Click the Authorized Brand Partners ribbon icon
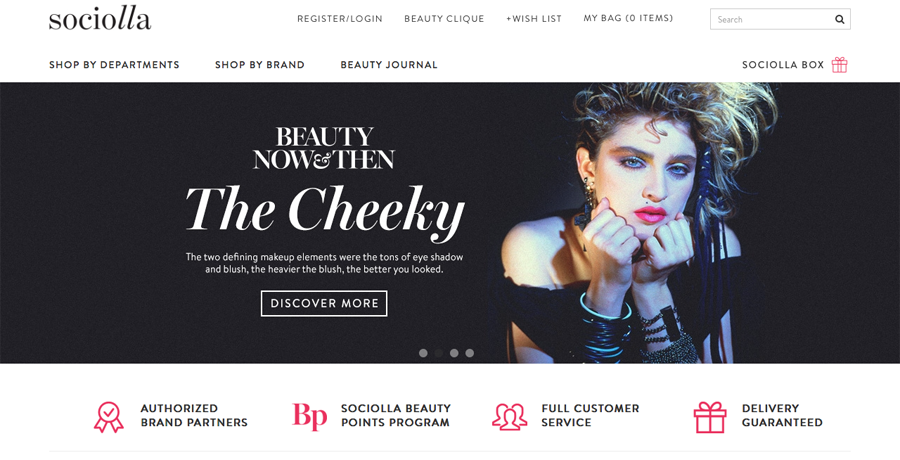 (108, 417)
